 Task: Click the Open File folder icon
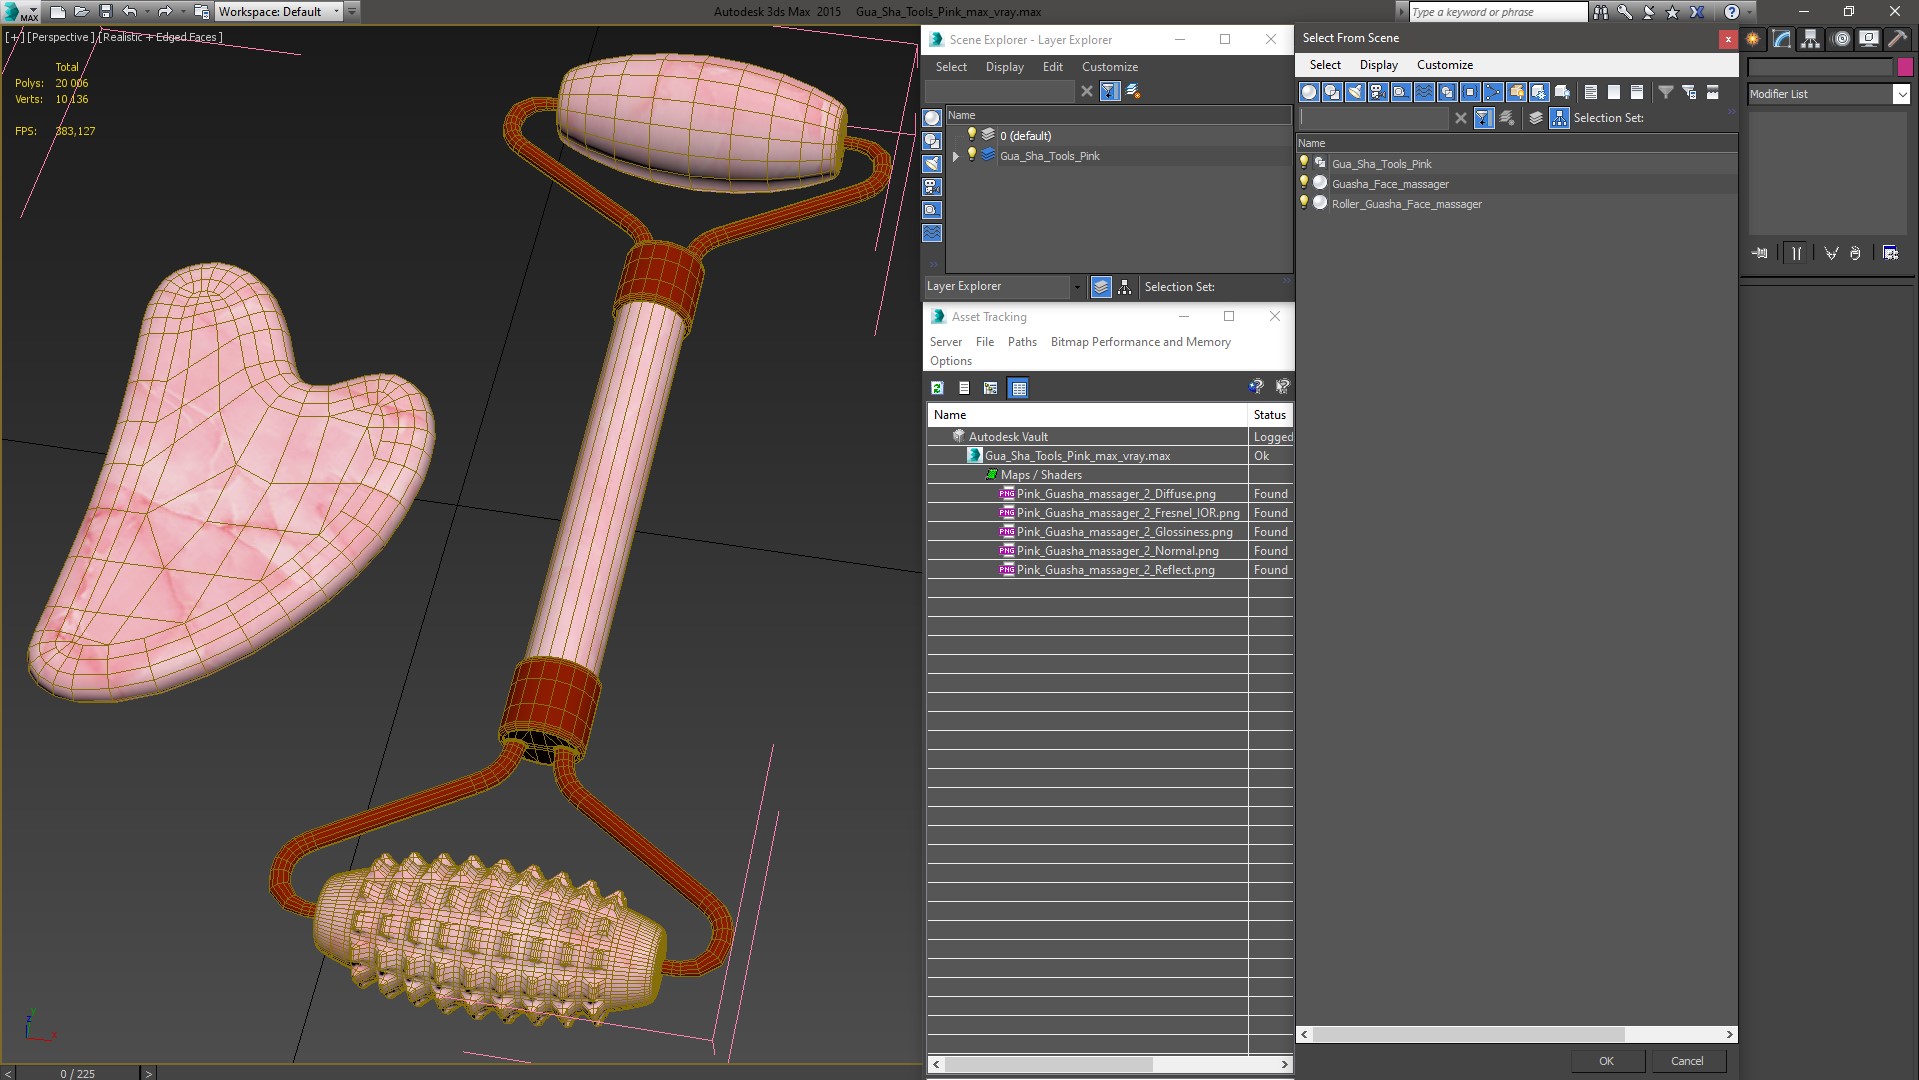point(82,12)
